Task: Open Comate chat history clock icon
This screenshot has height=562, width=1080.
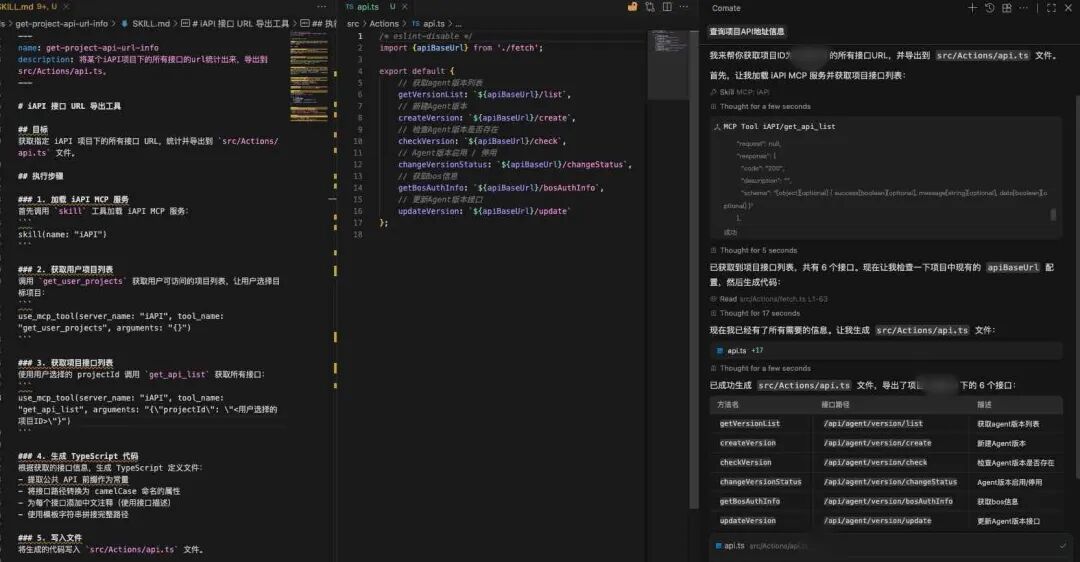Action: [x=989, y=8]
